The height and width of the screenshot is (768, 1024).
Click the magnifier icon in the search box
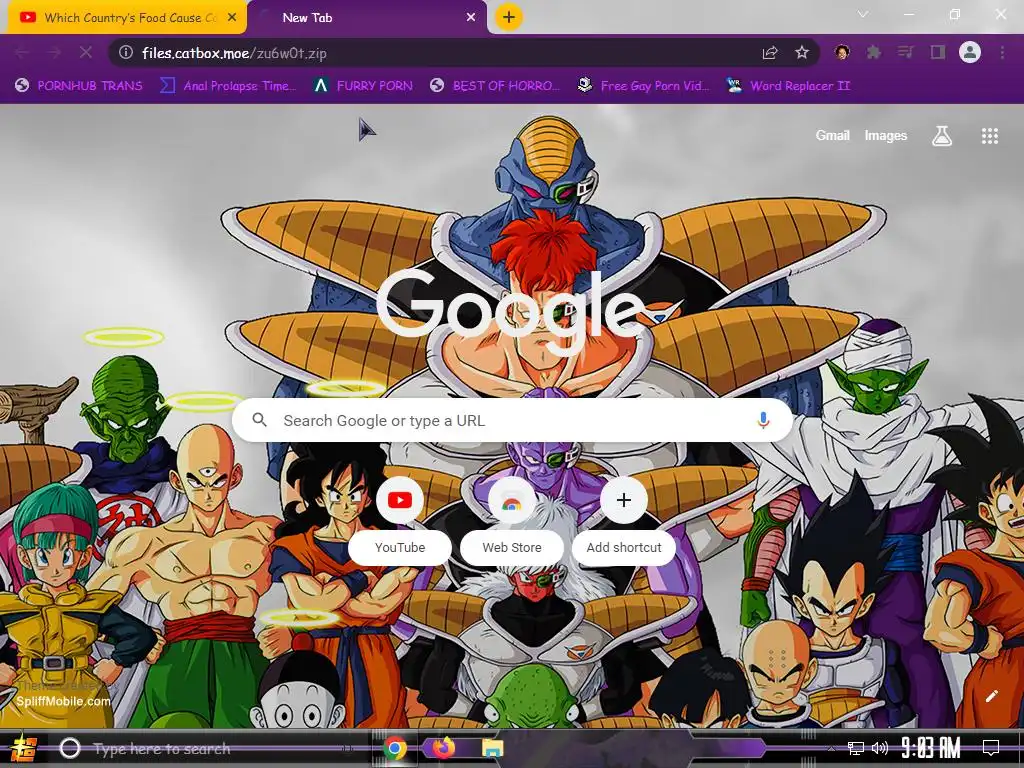tap(259, 420)
